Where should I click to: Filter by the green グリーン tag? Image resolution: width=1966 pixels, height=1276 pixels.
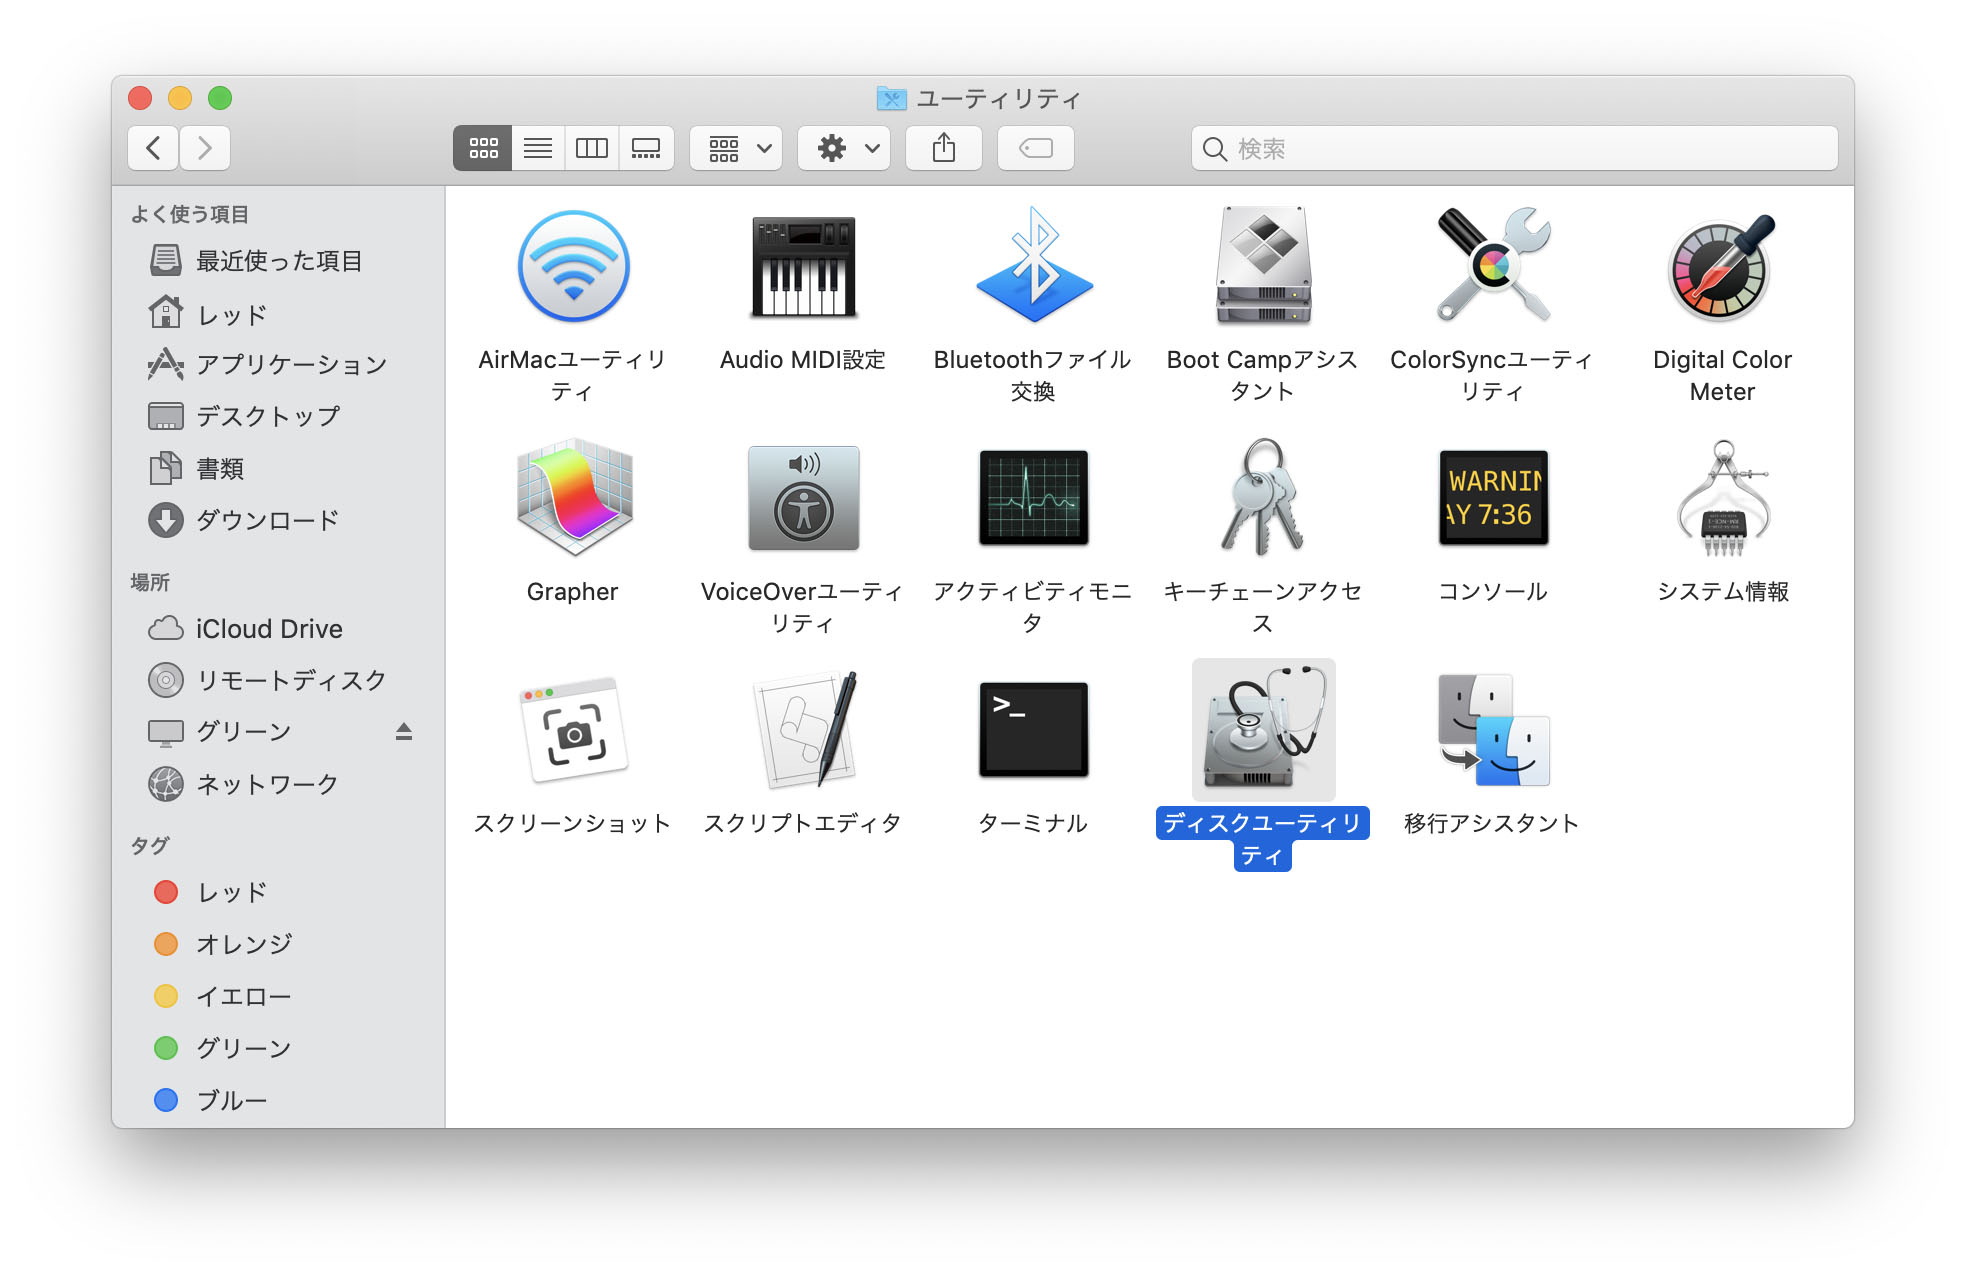tap(278, 1048)
